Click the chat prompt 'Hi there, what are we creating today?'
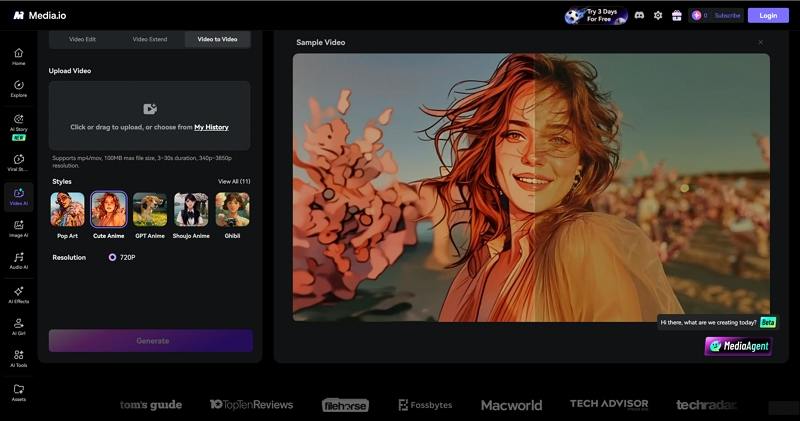 [x=708, y=323]
